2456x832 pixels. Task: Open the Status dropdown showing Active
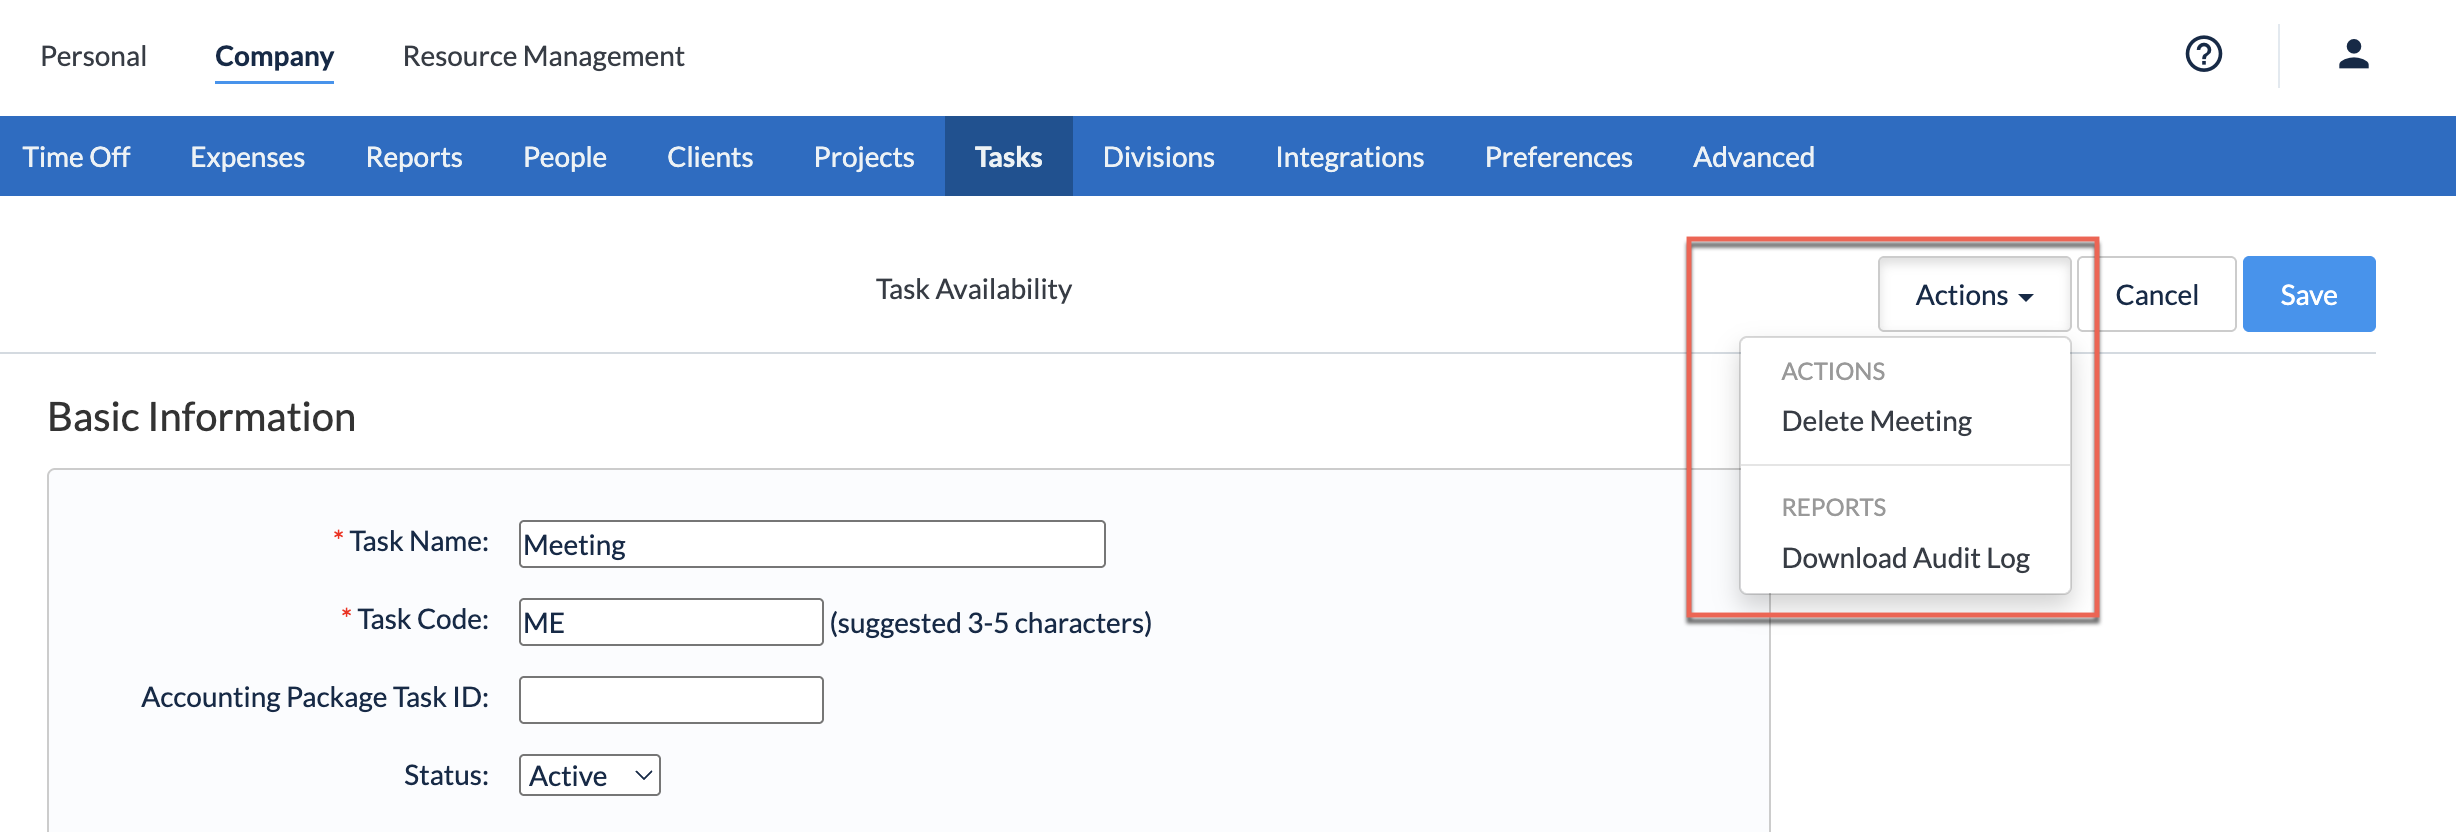[590, 775]
